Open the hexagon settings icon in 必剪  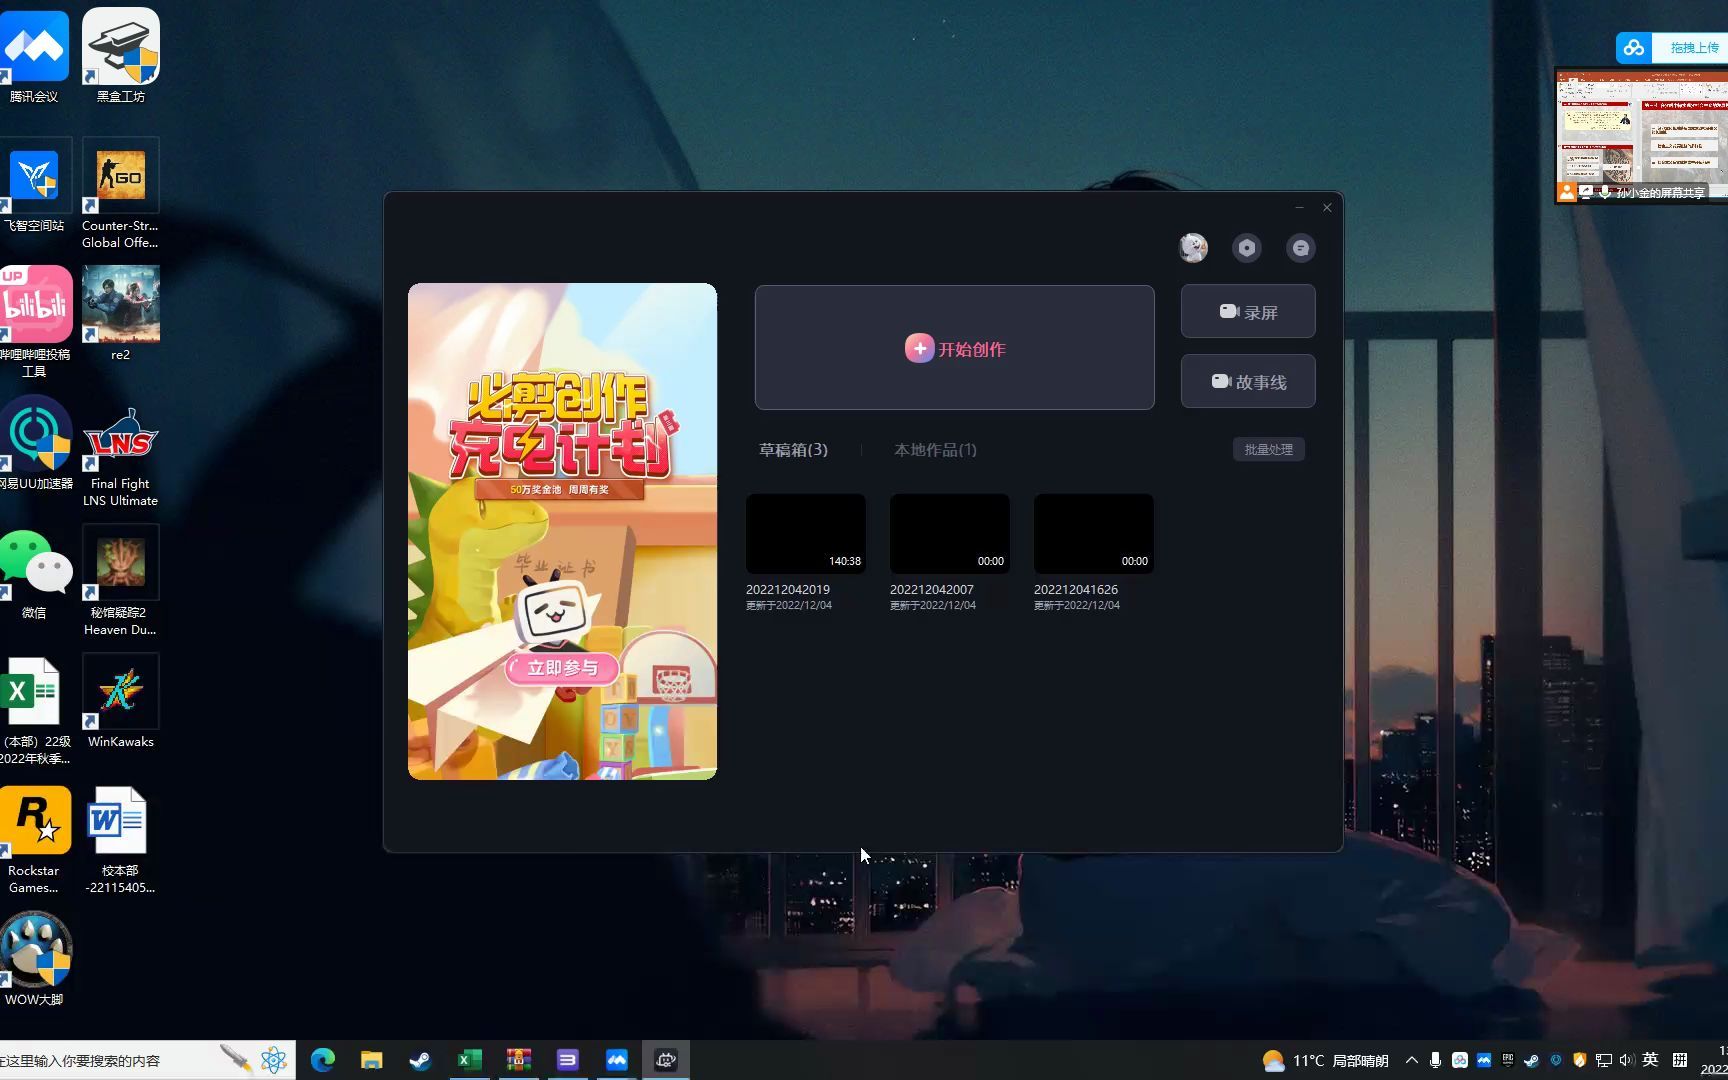1247,248
